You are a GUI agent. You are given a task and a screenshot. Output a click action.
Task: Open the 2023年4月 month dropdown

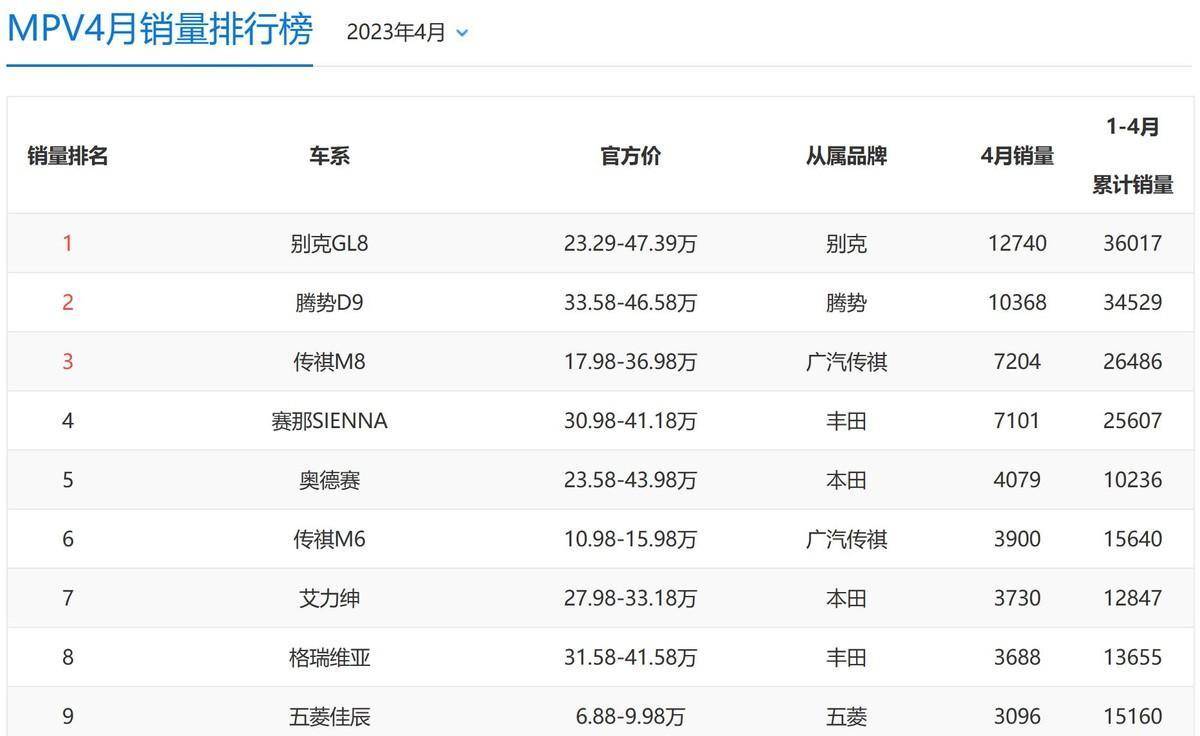(x=407, y=32)
